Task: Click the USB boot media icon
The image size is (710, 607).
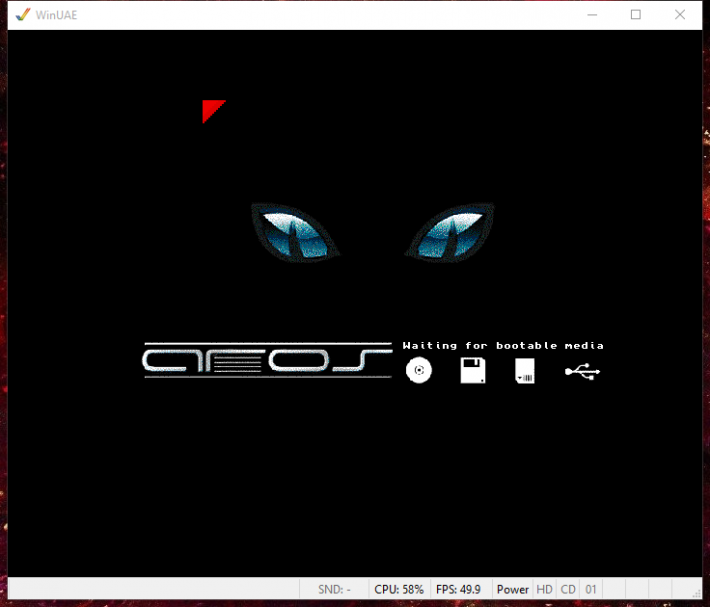Action: (582, 372)
